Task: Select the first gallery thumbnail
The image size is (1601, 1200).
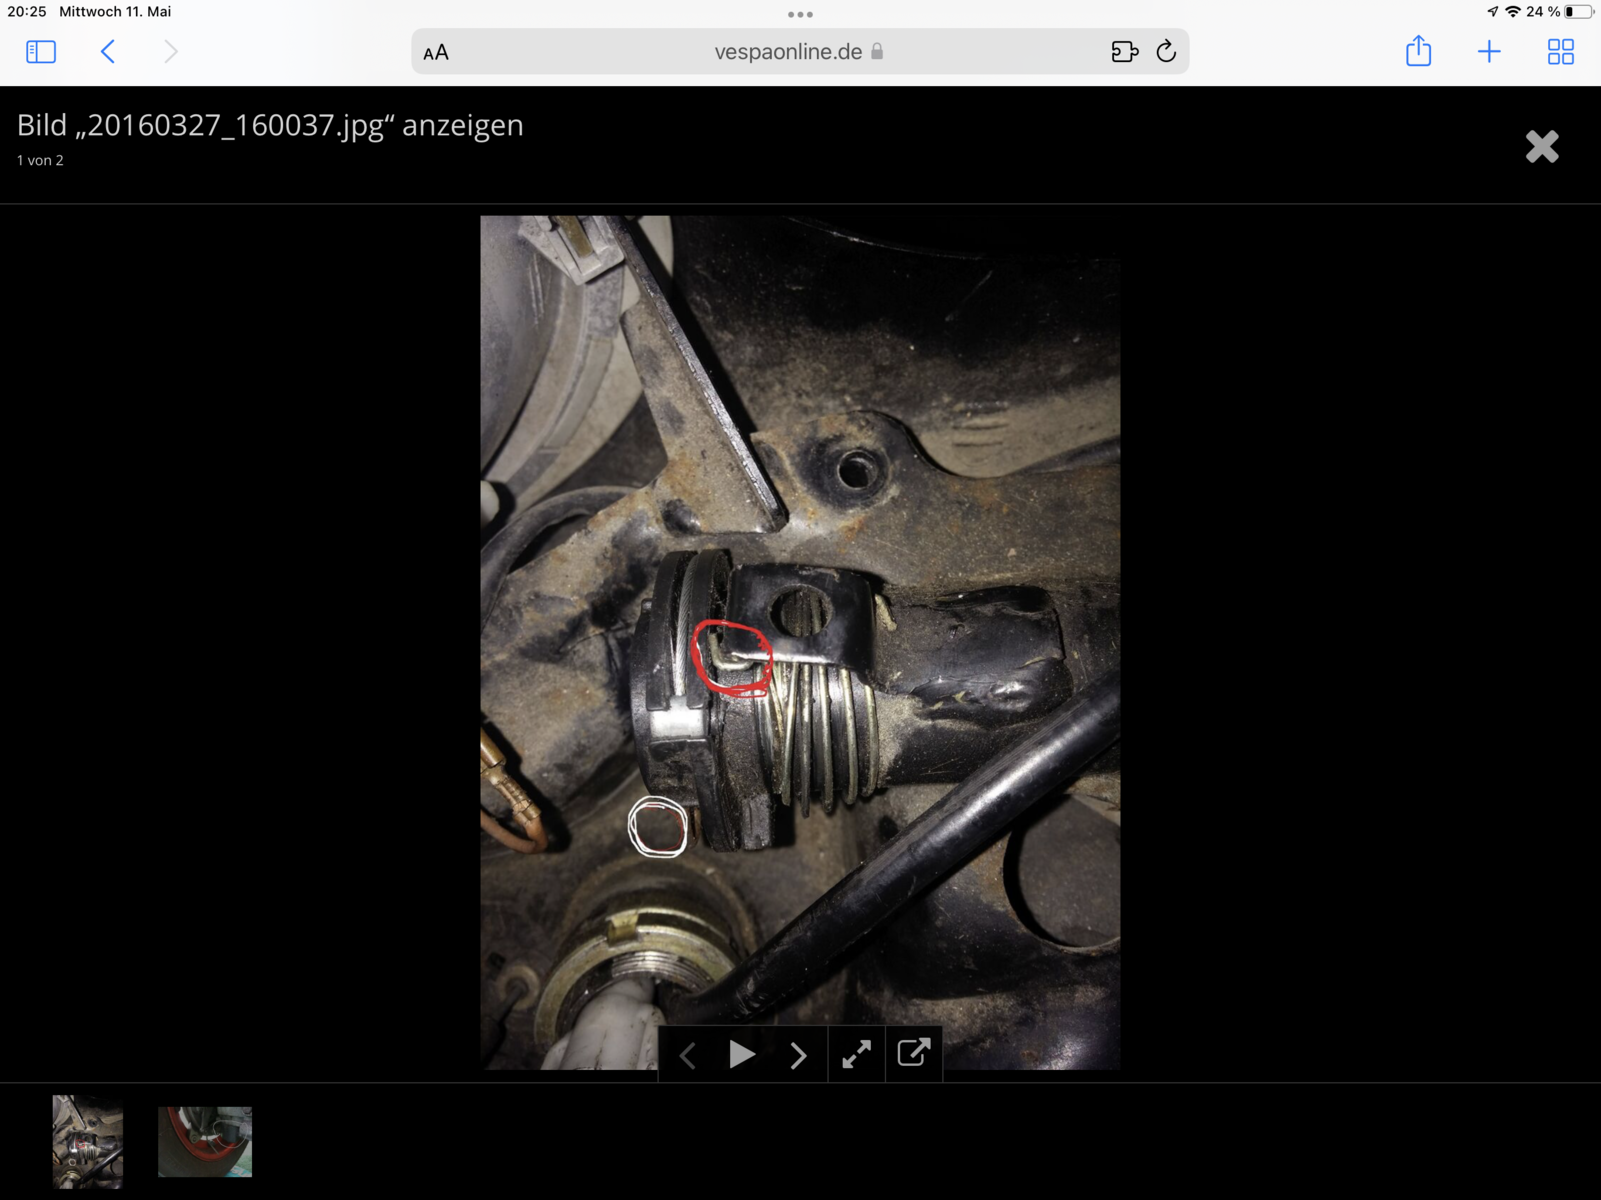Action: [88, 1141]
